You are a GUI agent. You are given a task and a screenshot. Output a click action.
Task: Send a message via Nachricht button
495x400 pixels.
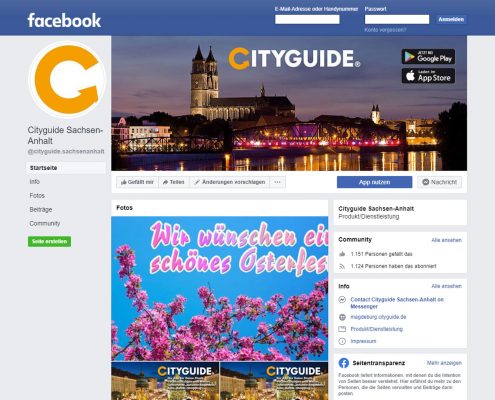coord(439,182)
